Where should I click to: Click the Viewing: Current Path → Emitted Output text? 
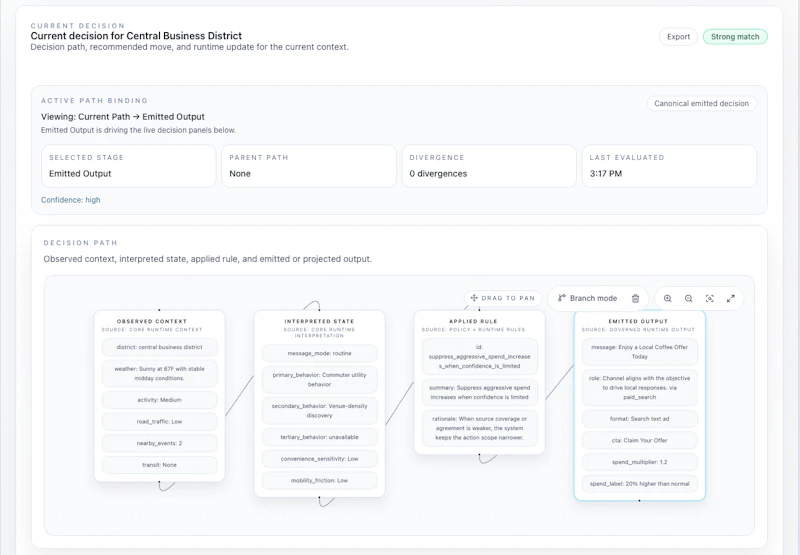click(122, 117)
